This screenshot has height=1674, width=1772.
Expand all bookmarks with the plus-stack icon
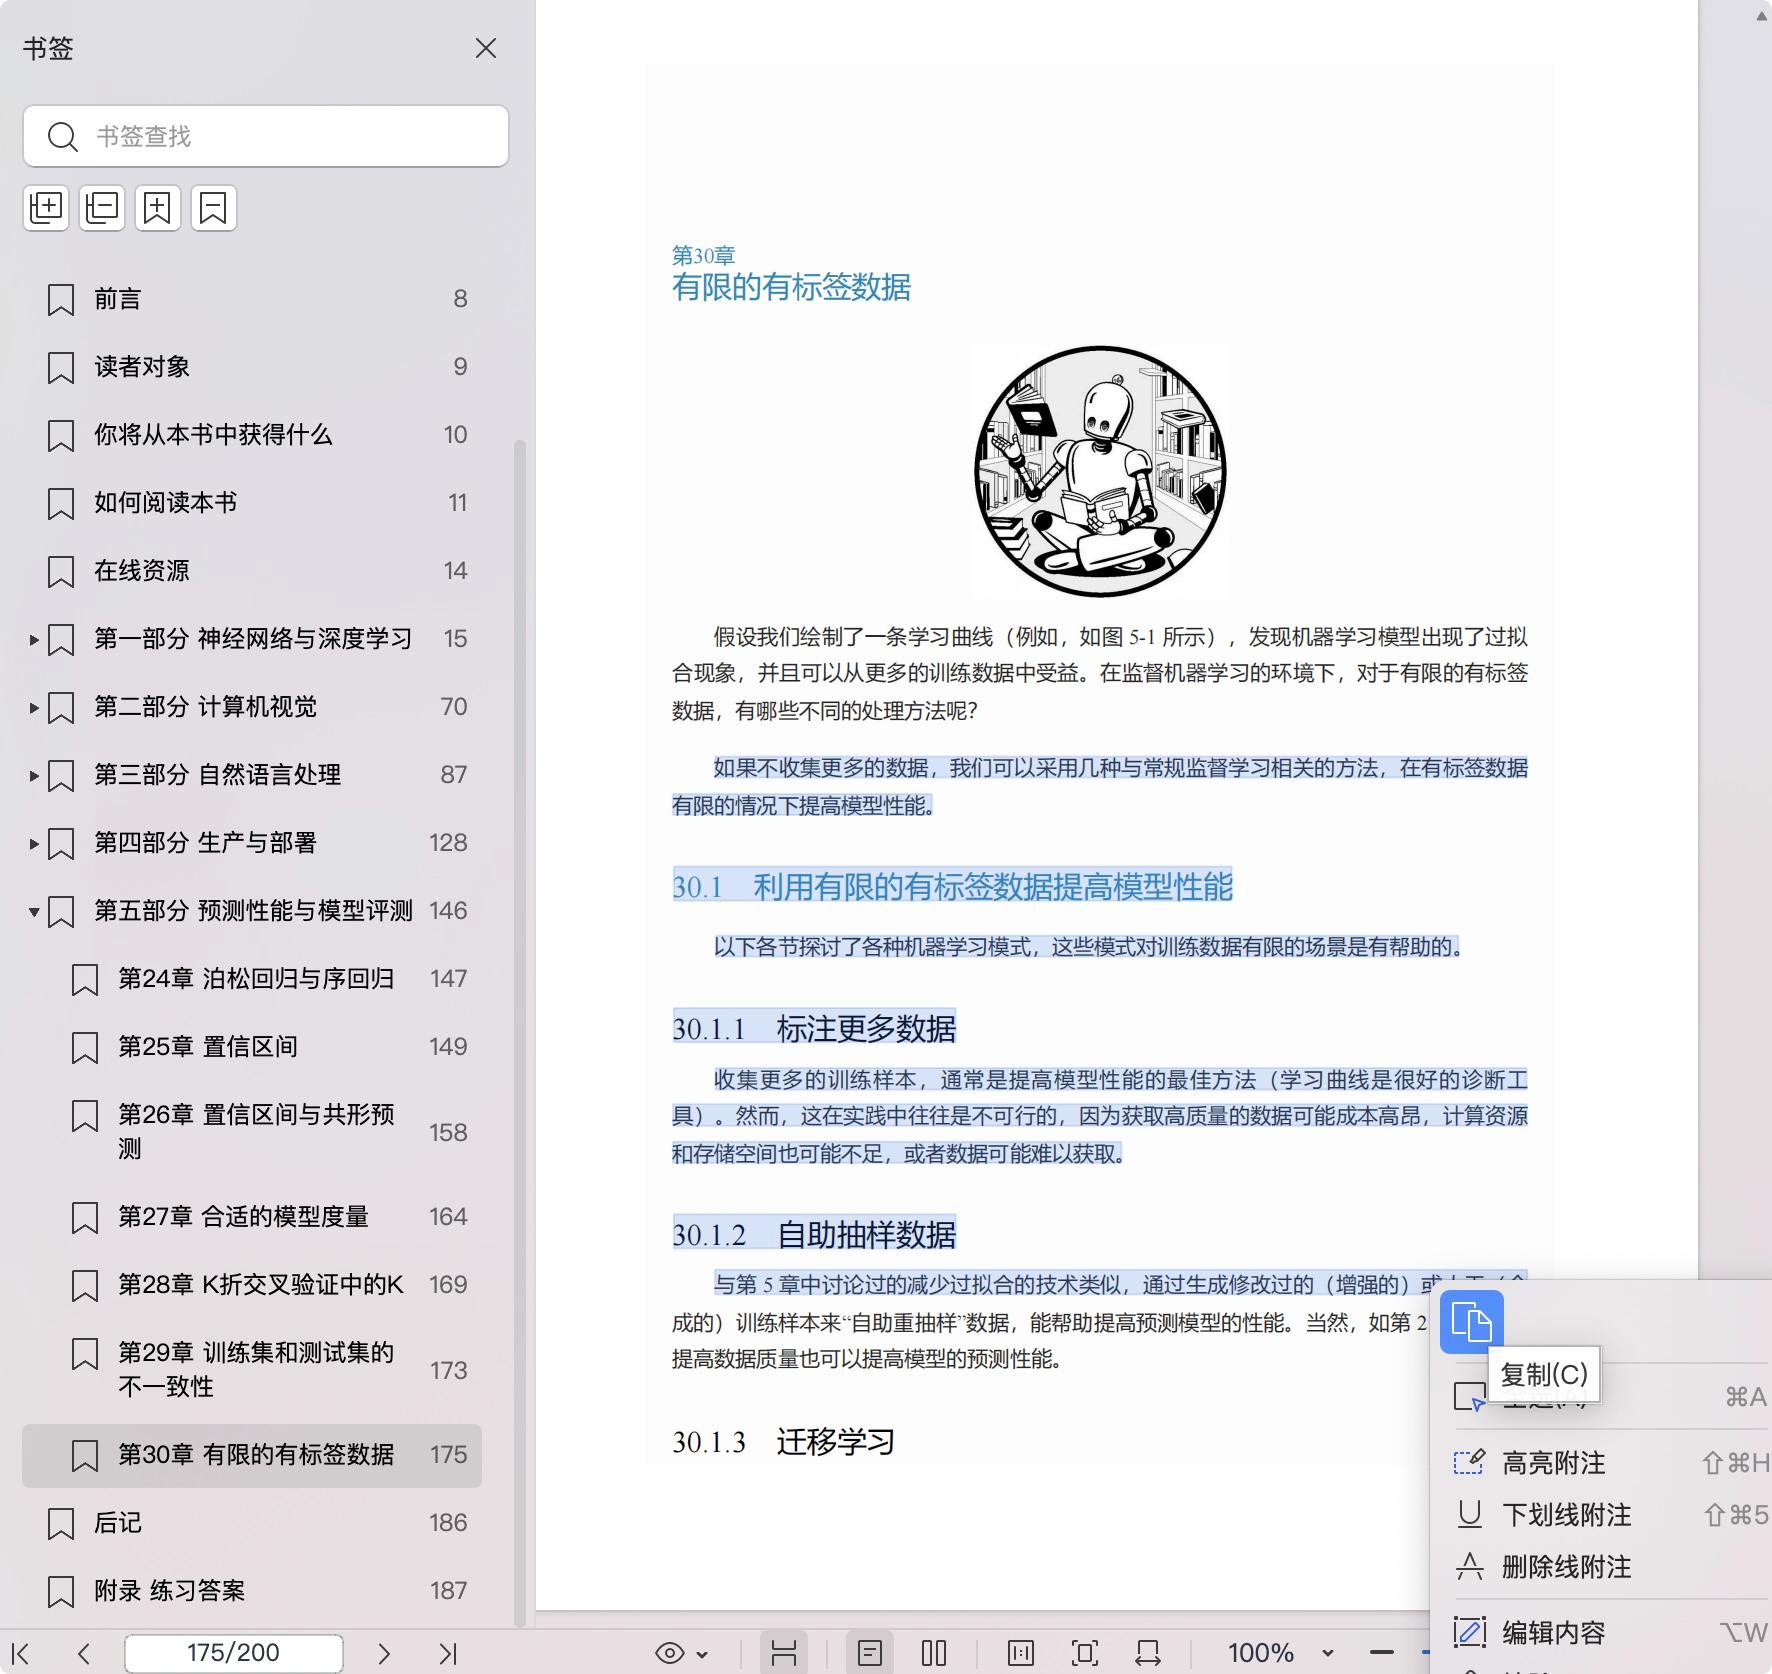coord(46,208)
